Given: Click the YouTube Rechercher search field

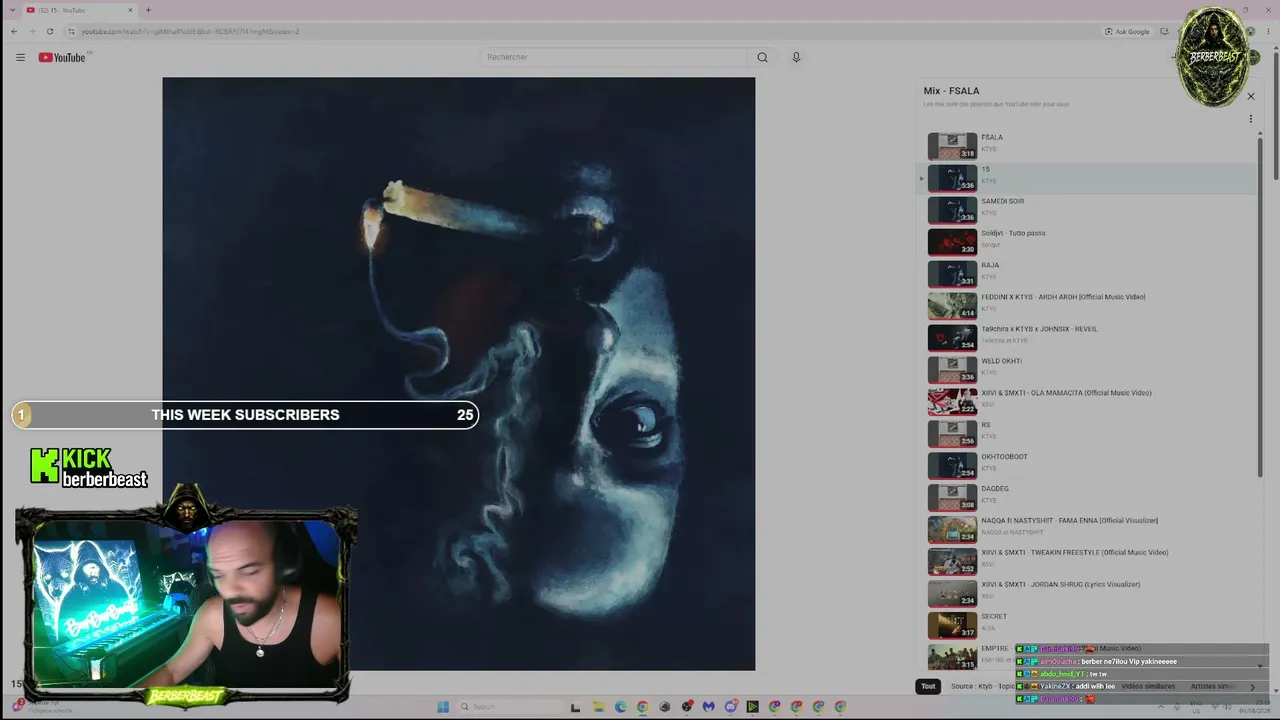Looking at the screenshot, I should 612,57.
